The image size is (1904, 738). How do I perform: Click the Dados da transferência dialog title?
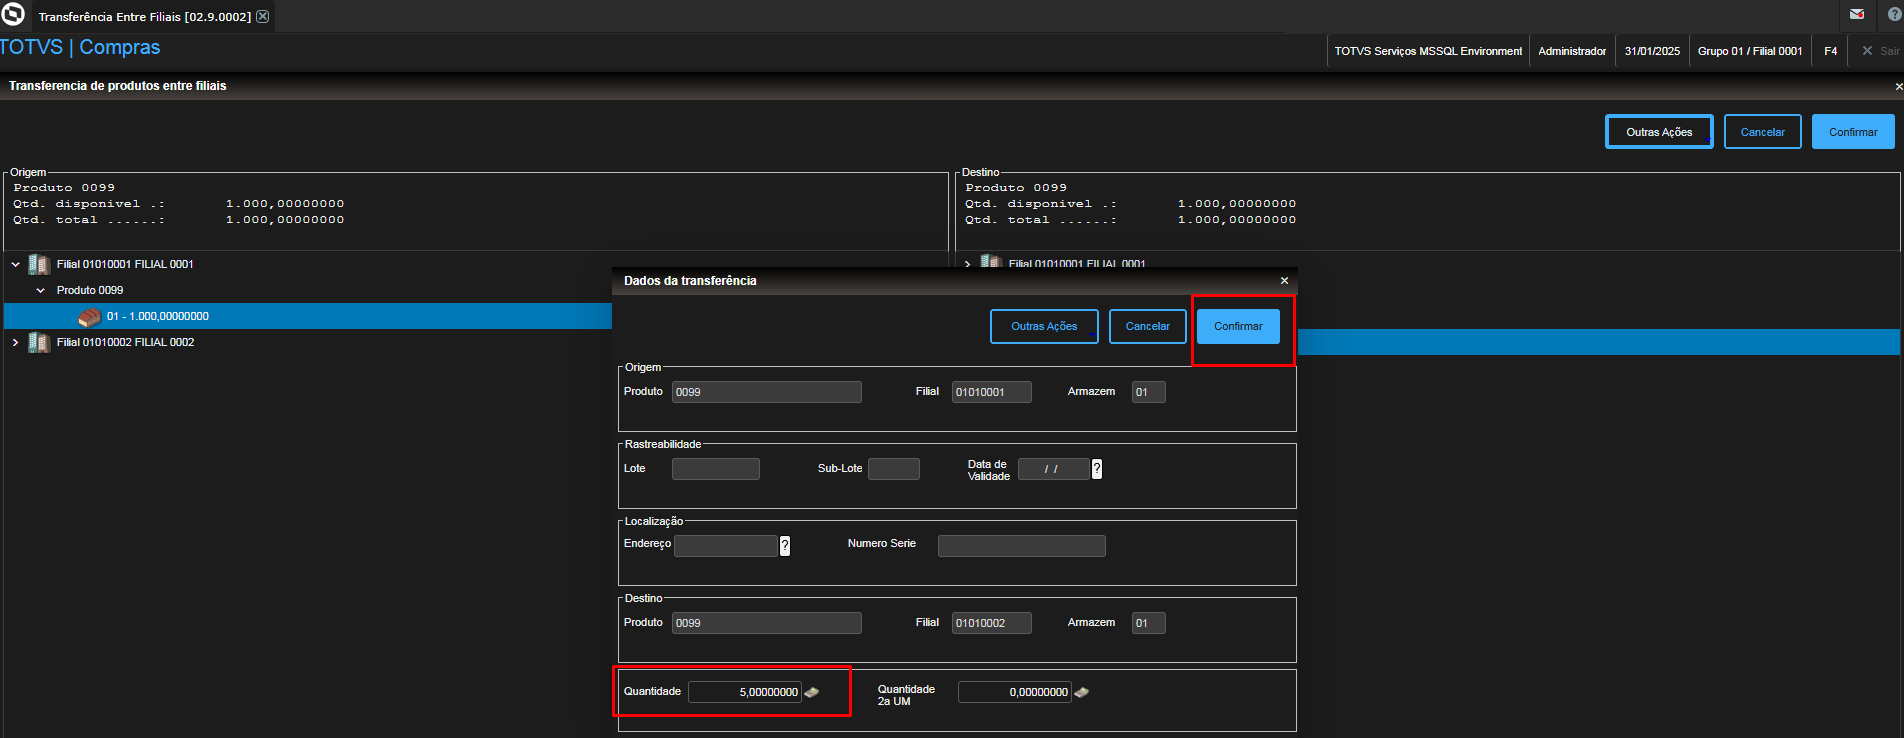690,281
